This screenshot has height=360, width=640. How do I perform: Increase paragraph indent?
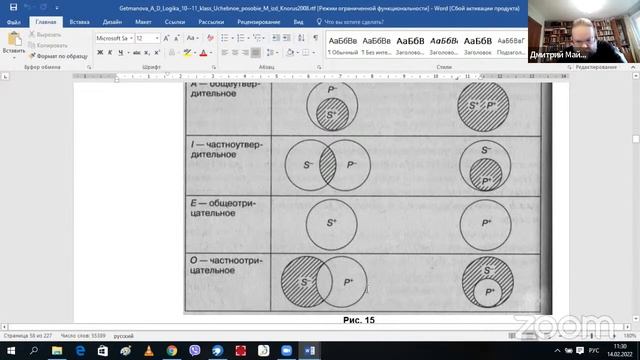coord(287,38)
